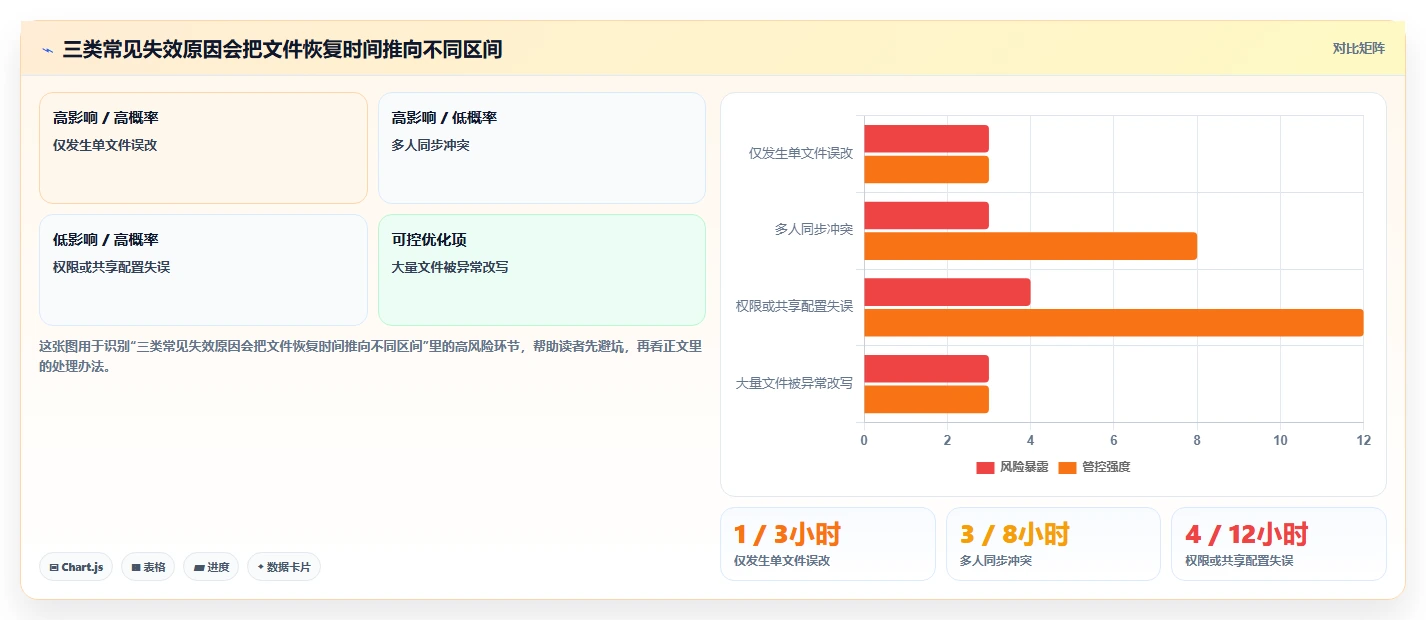The width and height of the screenshot is (1426, 620).
Task: Click the orange 管控强度 legend color box
Action: [1067, 468]
